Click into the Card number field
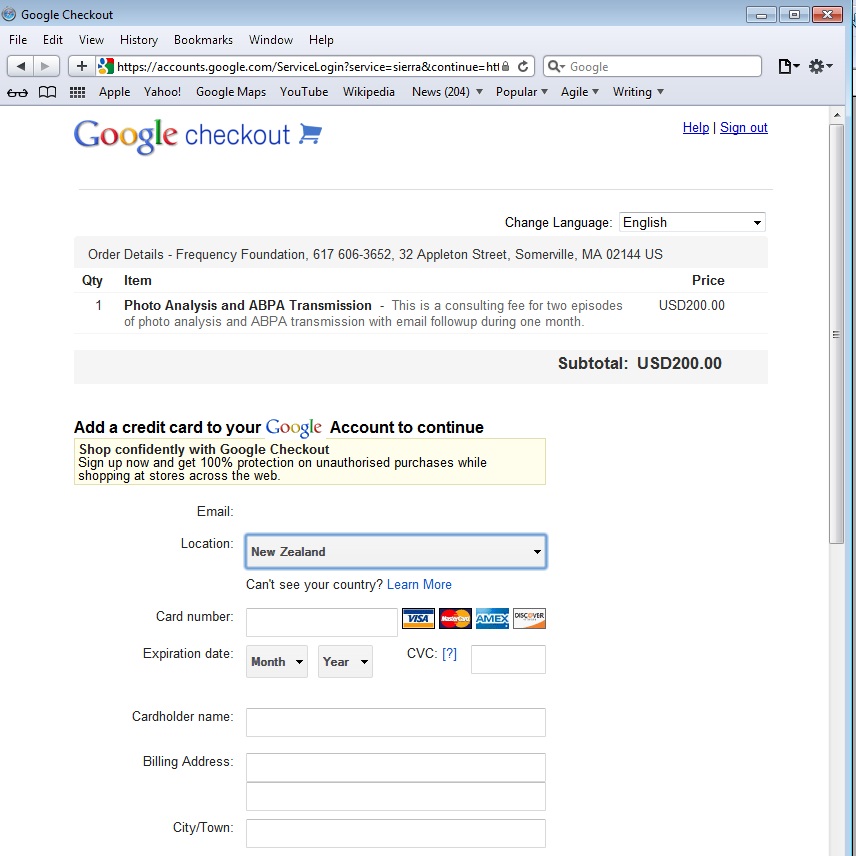The height and width of the screenshot is (856, 856). click(322, 622)
